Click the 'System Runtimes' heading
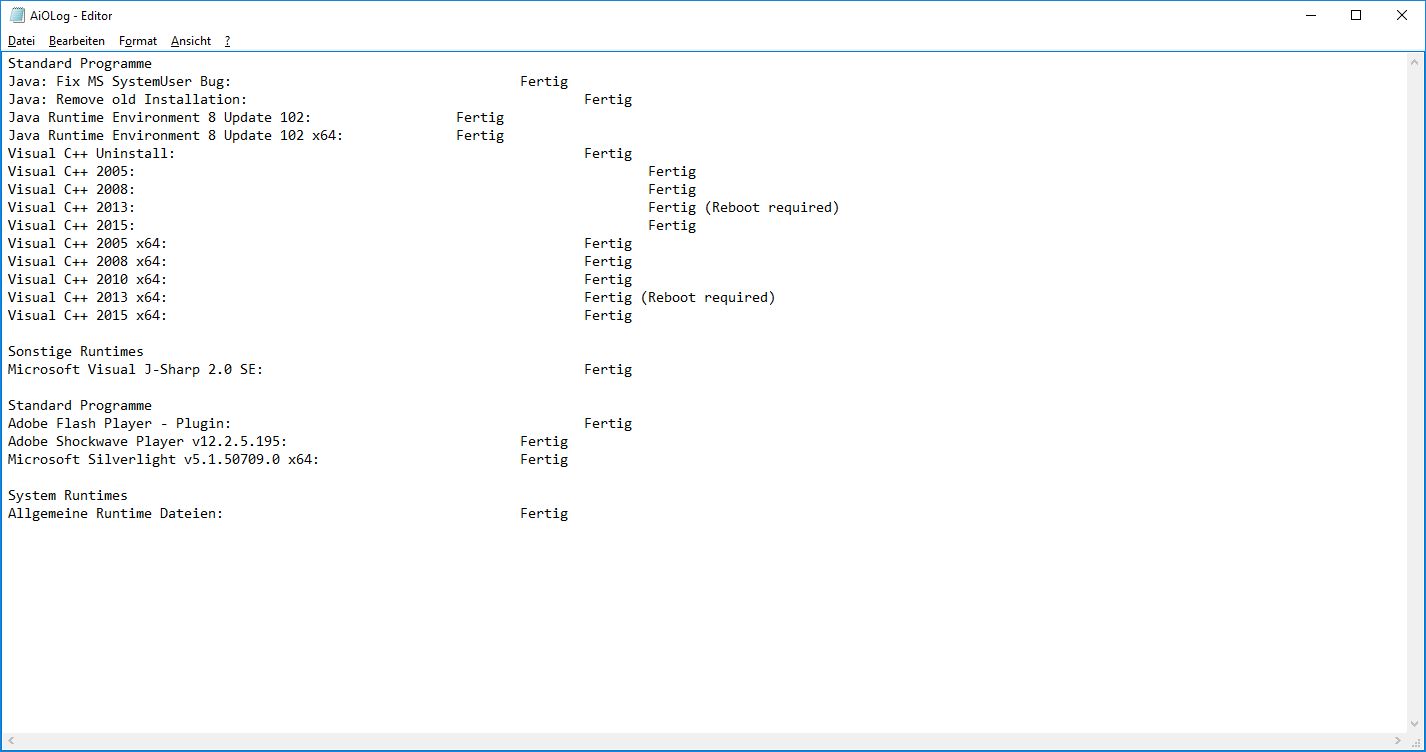Screen dimensions: 1426x752 67,496
